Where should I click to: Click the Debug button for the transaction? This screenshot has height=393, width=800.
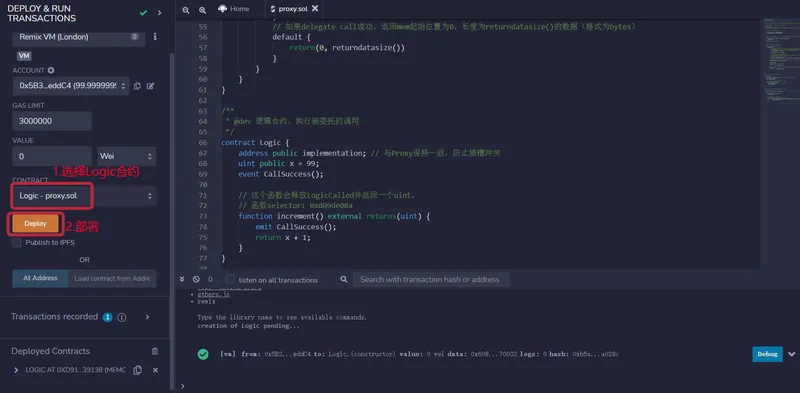click(x=767, y=354)
